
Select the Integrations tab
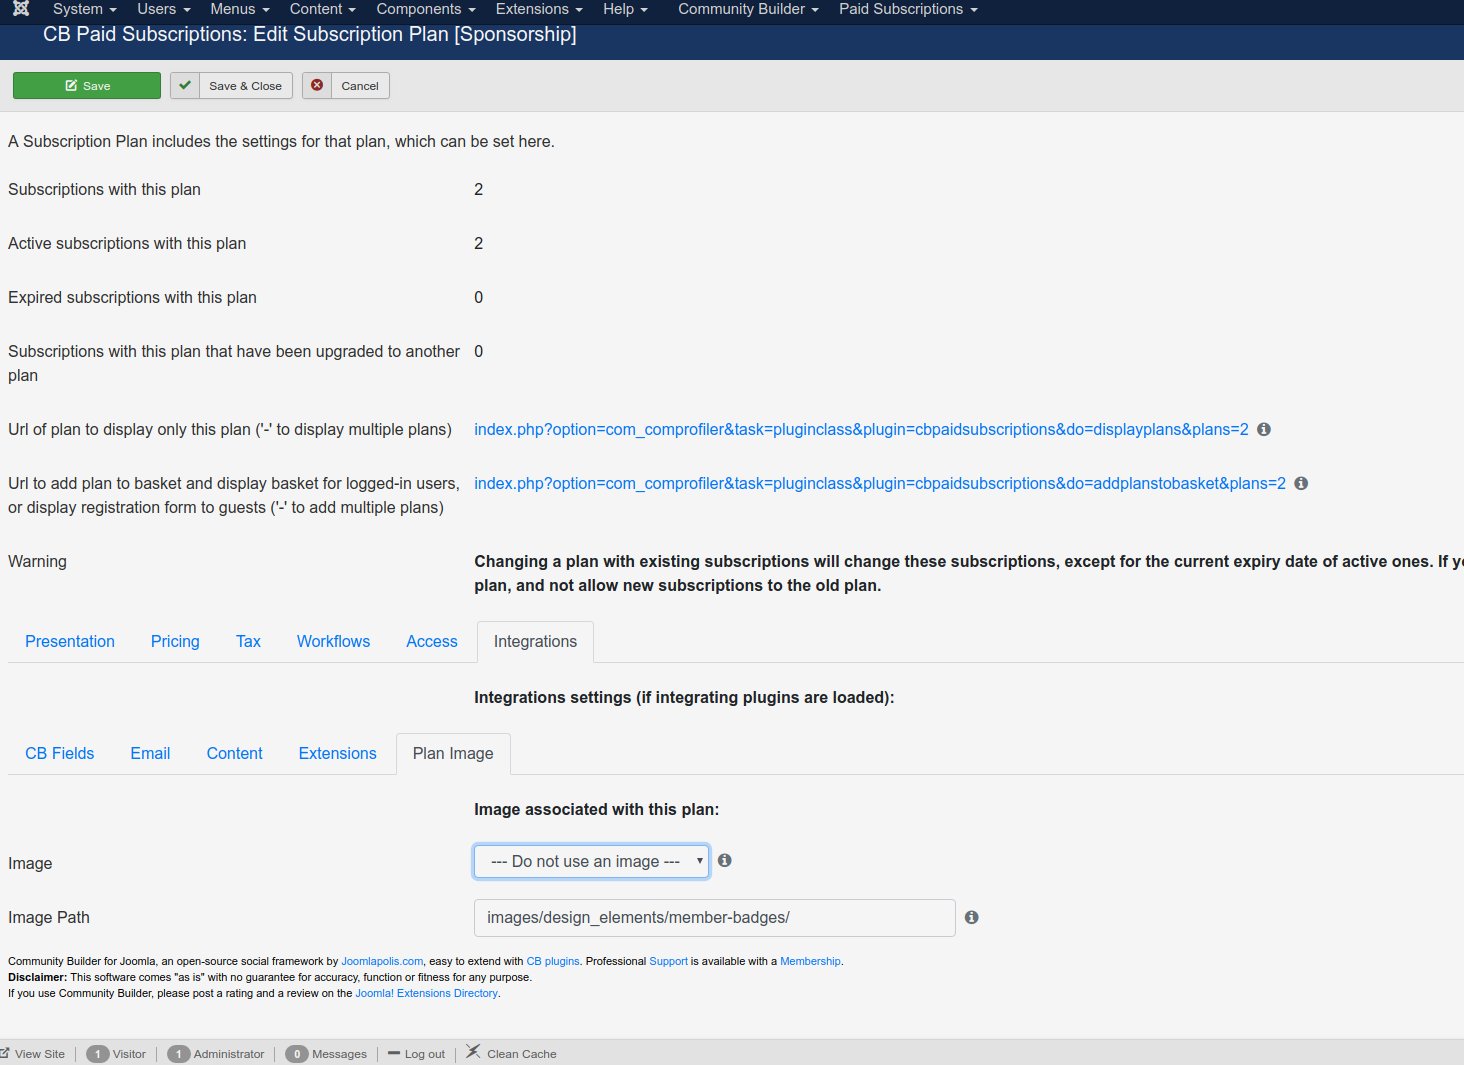pos(535,641)
